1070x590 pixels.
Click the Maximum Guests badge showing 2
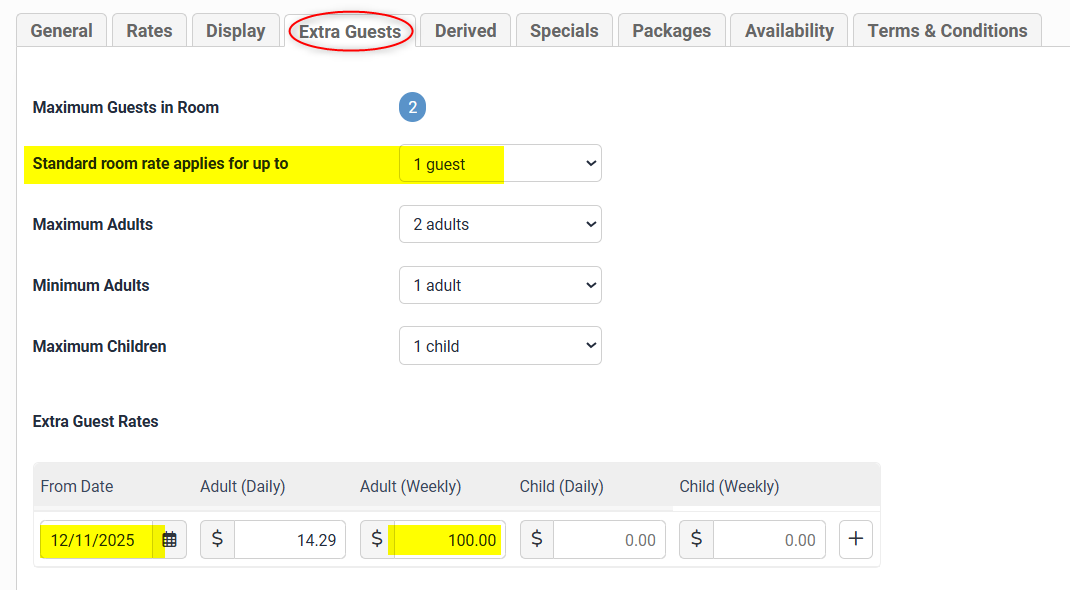[x=412, y=108]
